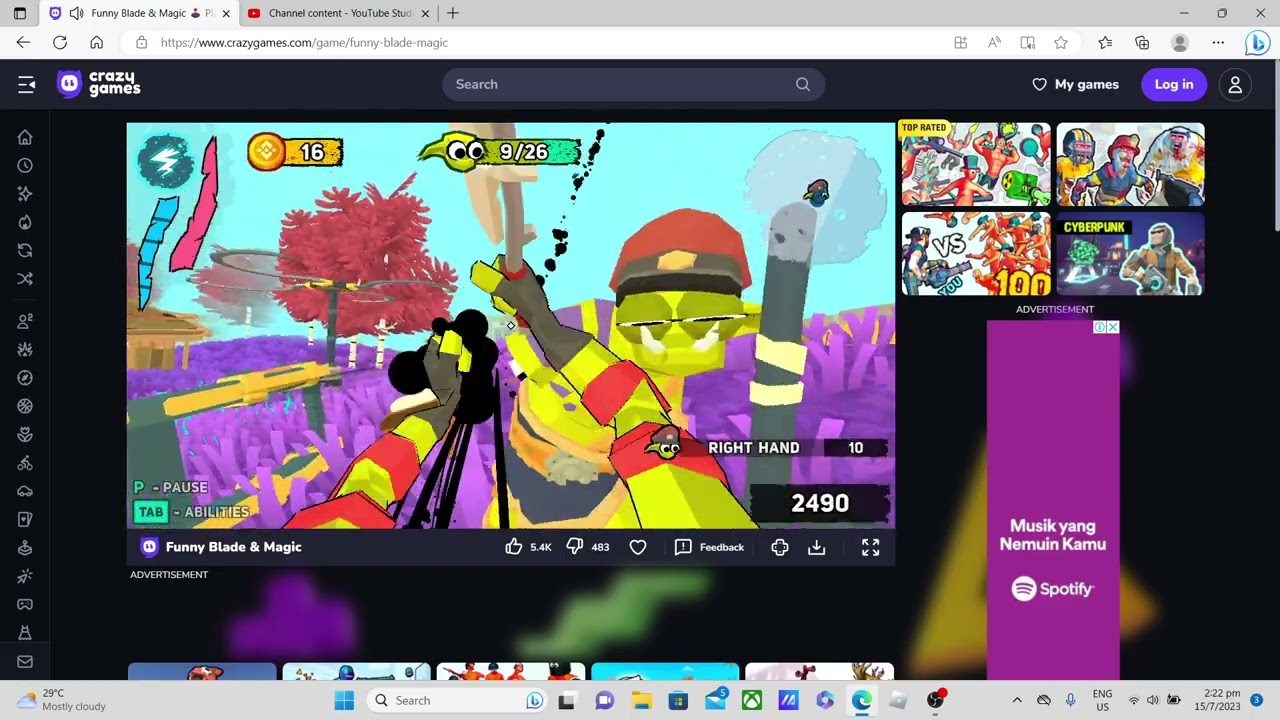
Task: Open the Spotify ad
Action: click(1053, 500)
